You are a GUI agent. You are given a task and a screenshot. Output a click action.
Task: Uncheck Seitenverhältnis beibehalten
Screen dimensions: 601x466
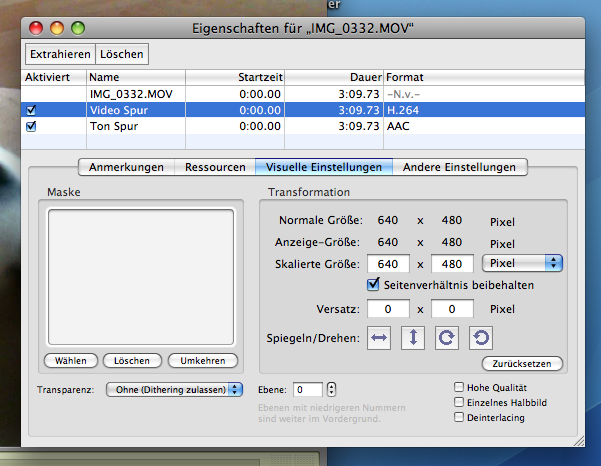(374, 285)
